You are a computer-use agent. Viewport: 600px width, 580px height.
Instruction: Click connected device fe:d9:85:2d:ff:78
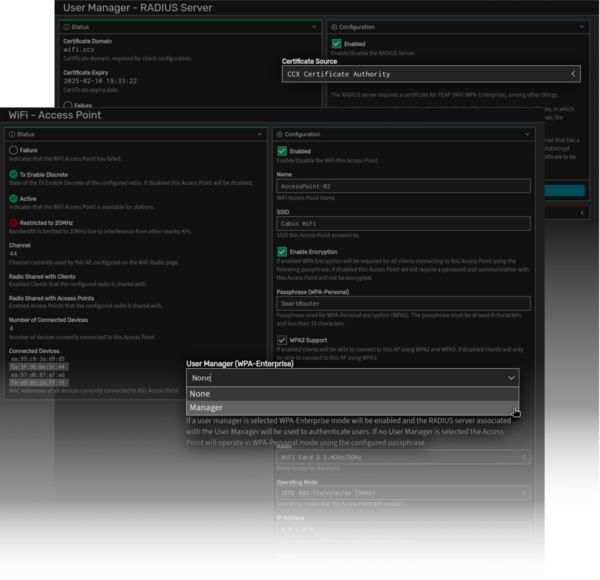tap(38, 383)
